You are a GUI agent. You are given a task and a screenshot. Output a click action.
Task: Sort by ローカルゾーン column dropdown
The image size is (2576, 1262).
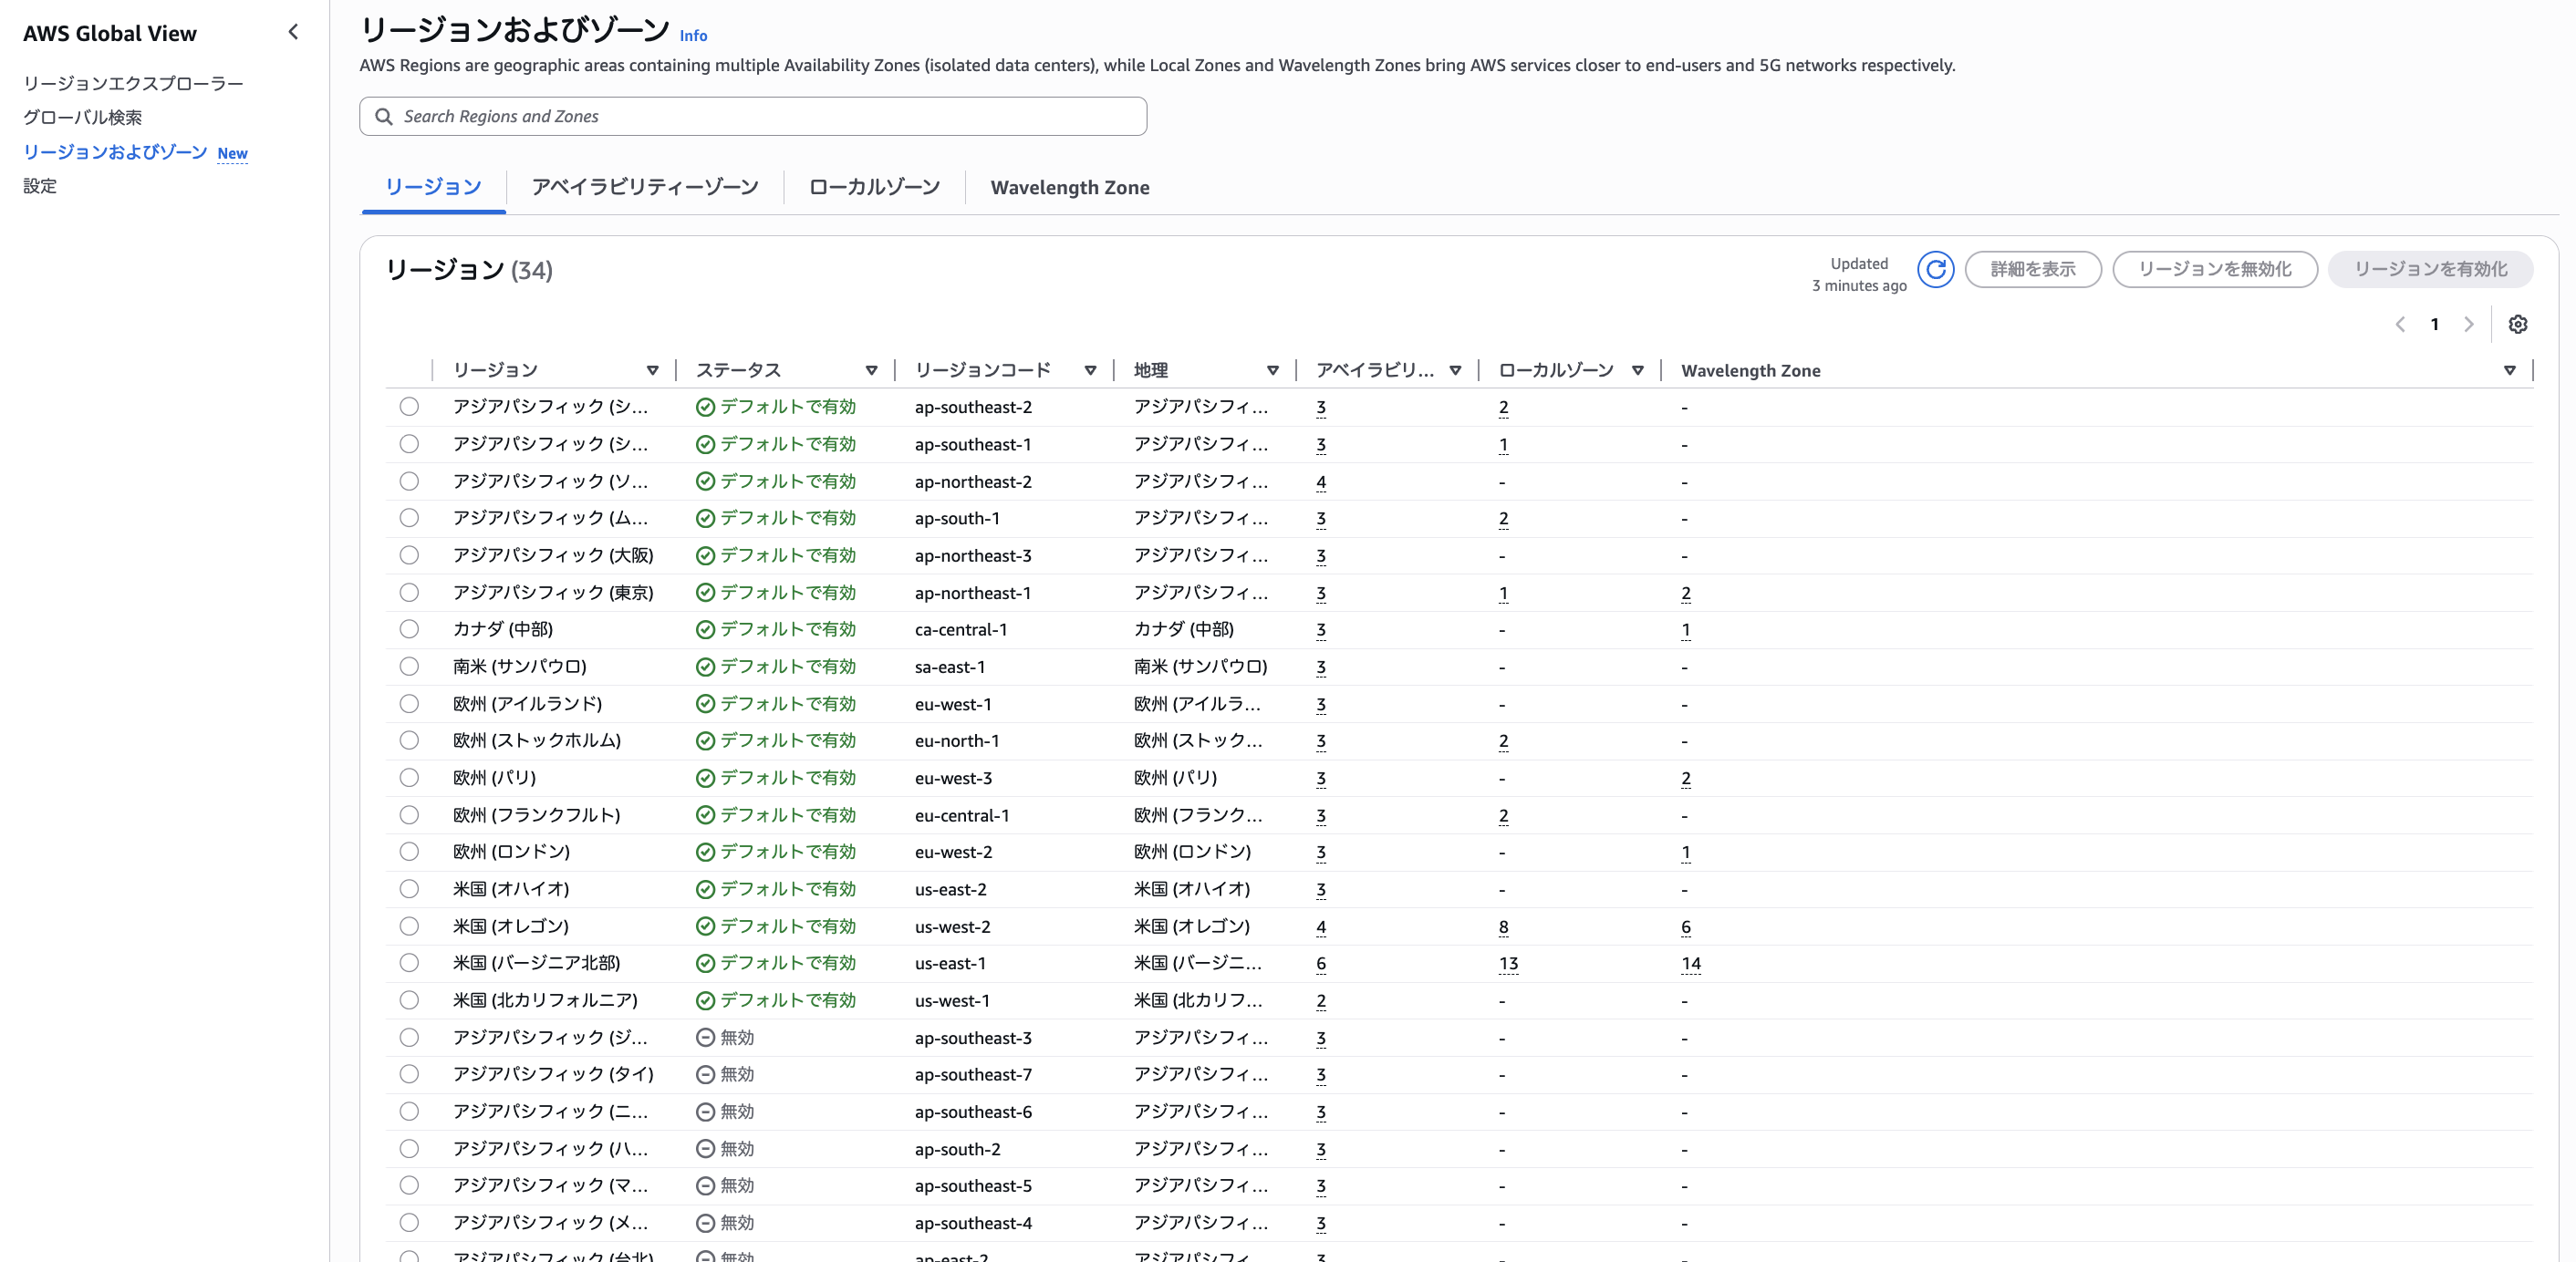coord(1637,370)
